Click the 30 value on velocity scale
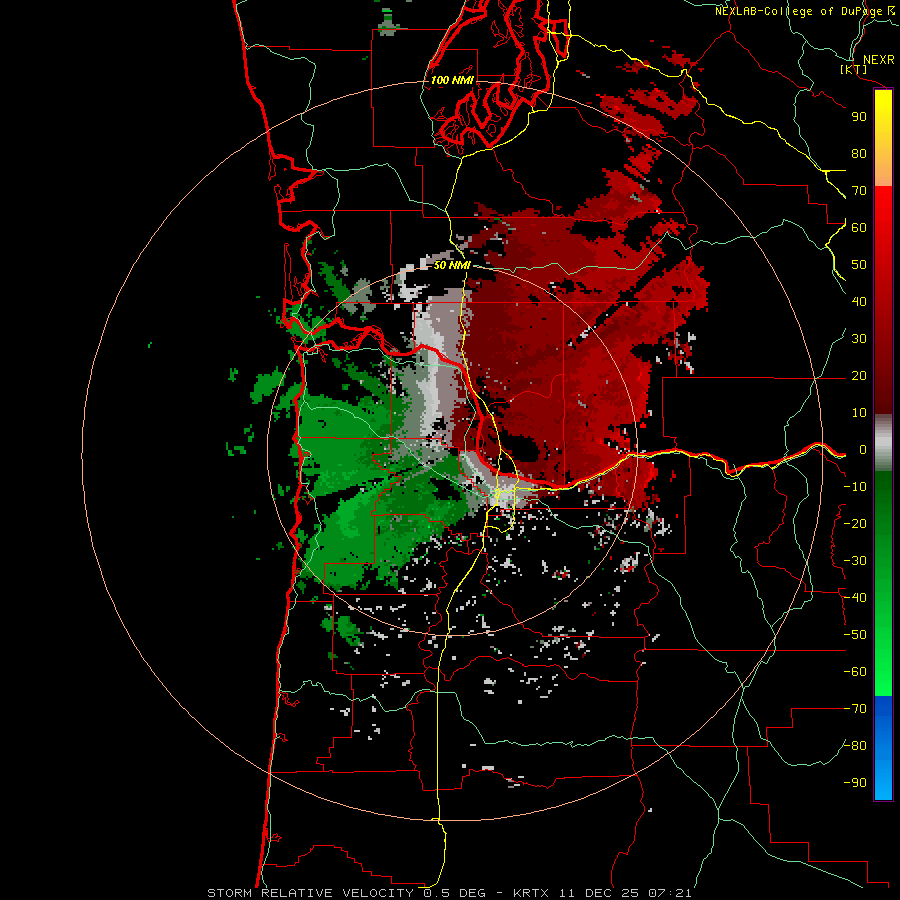The width and height of the screenshot is (900, 900). click(859, 339)
